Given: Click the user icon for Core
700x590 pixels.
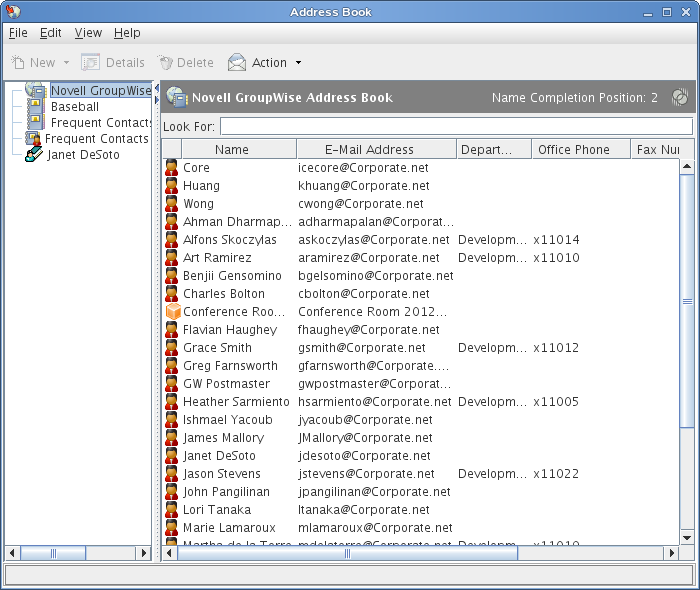Looking at the screenshot, I should tap(171, 167).
